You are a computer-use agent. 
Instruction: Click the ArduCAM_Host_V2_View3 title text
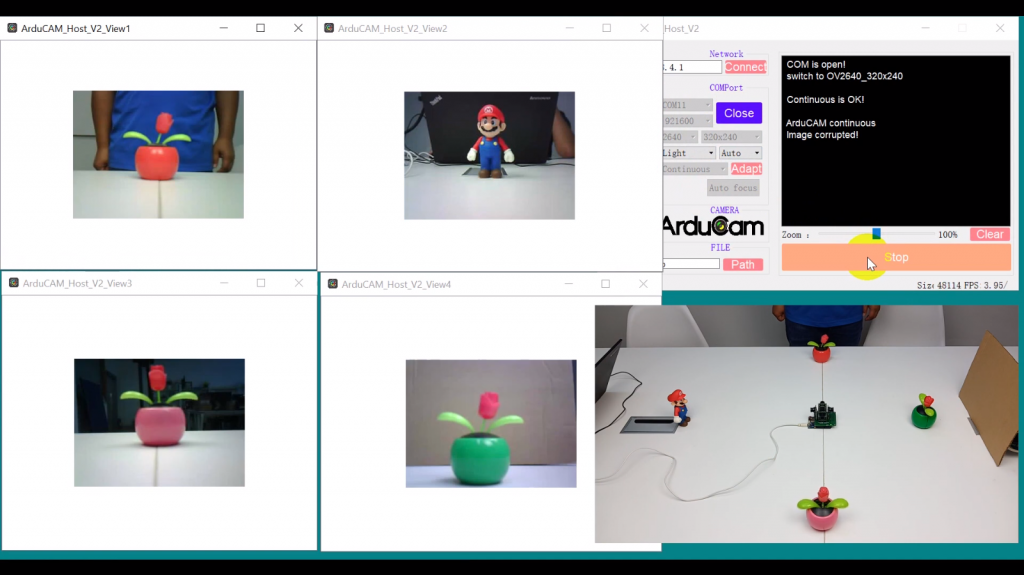click(77, 283)
